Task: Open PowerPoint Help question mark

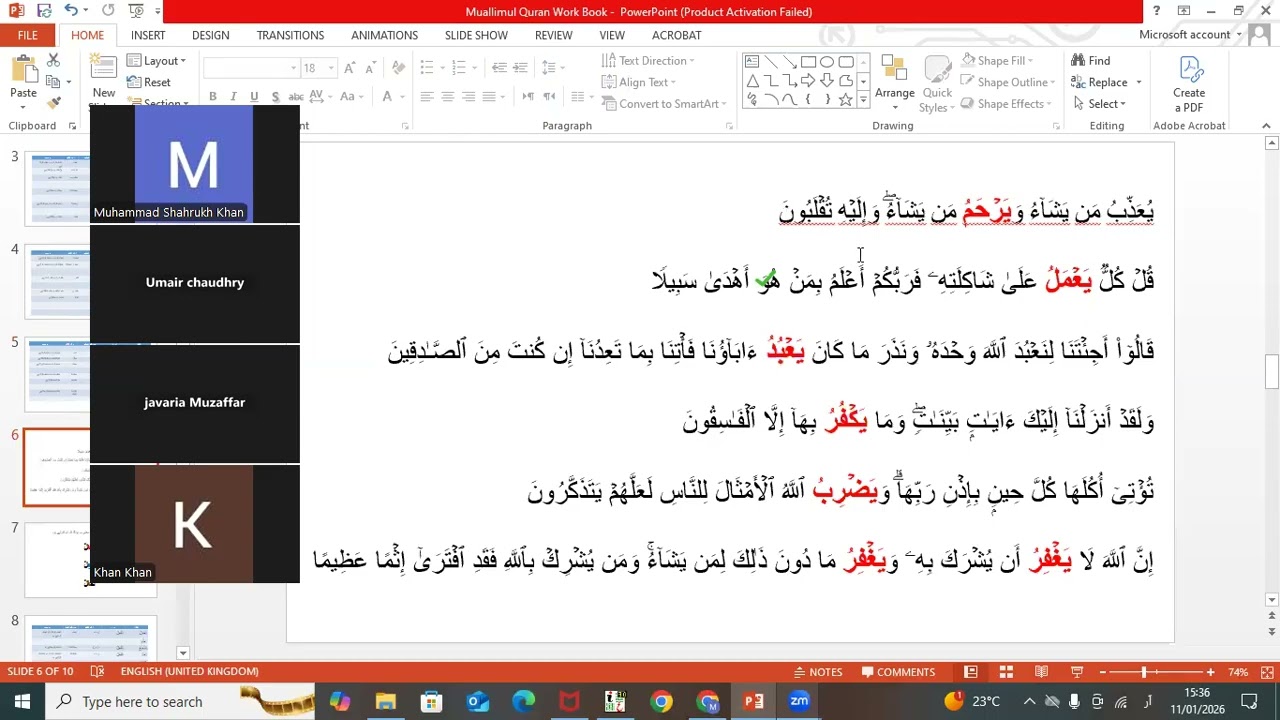Action: click(x=1156, y=11)
